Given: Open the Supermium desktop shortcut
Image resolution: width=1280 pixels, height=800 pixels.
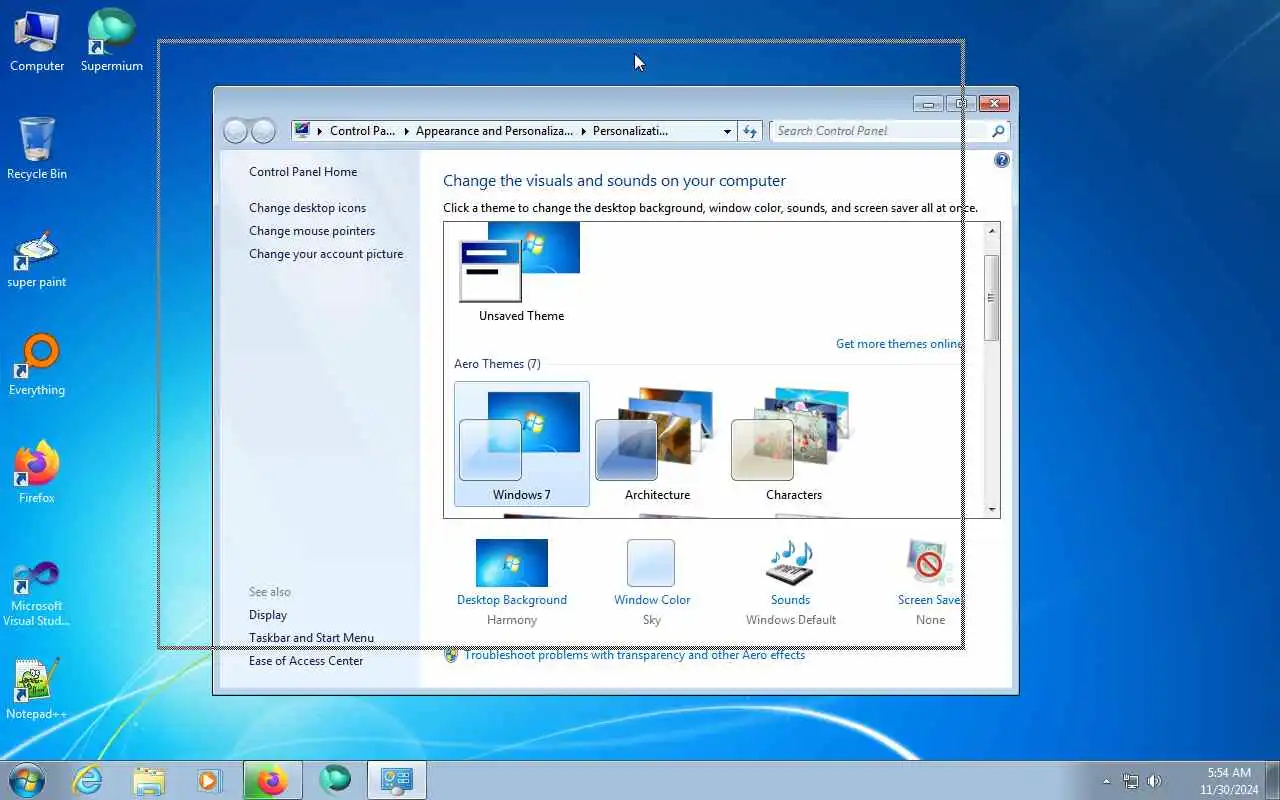Looking at the screenshot, I should pyautogui.click(x=112, y=41).
